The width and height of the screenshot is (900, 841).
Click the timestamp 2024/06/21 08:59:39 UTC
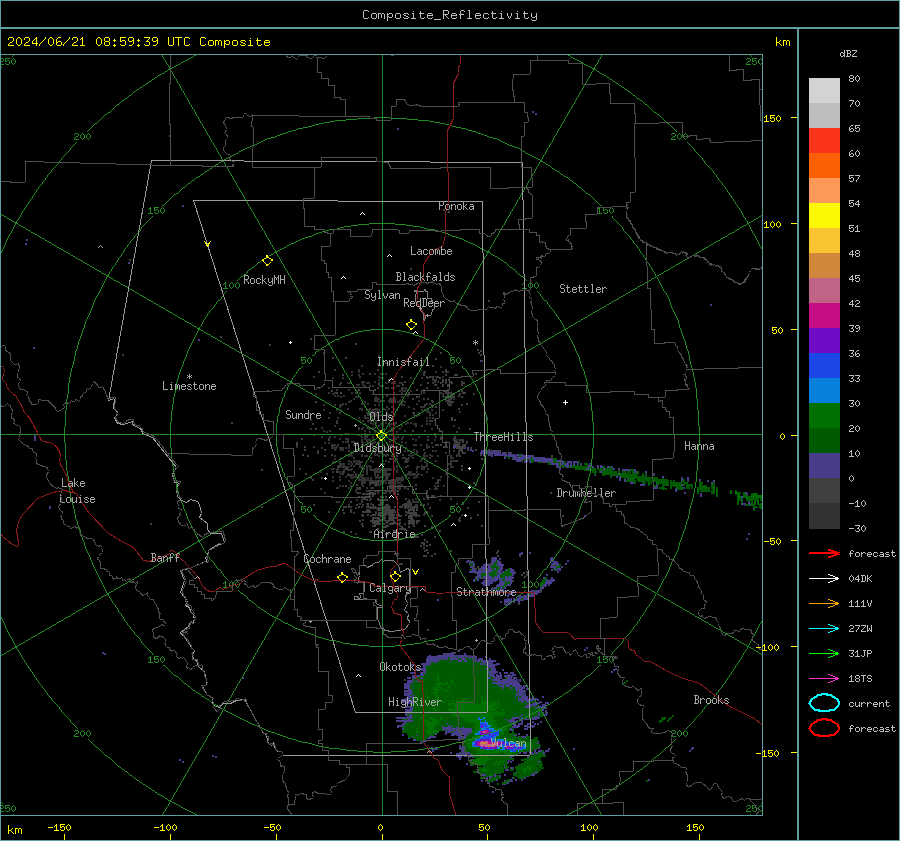pos(99,42)
